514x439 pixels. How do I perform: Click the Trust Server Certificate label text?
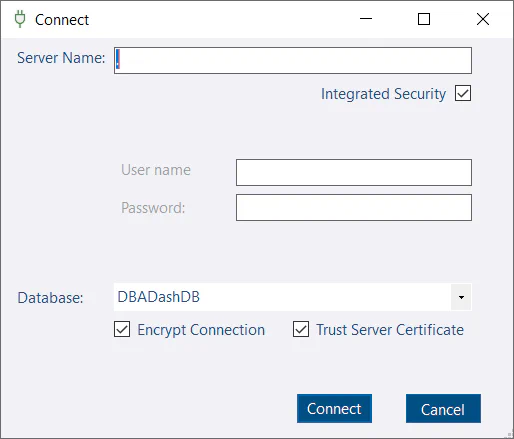click(x=390, y=330)
